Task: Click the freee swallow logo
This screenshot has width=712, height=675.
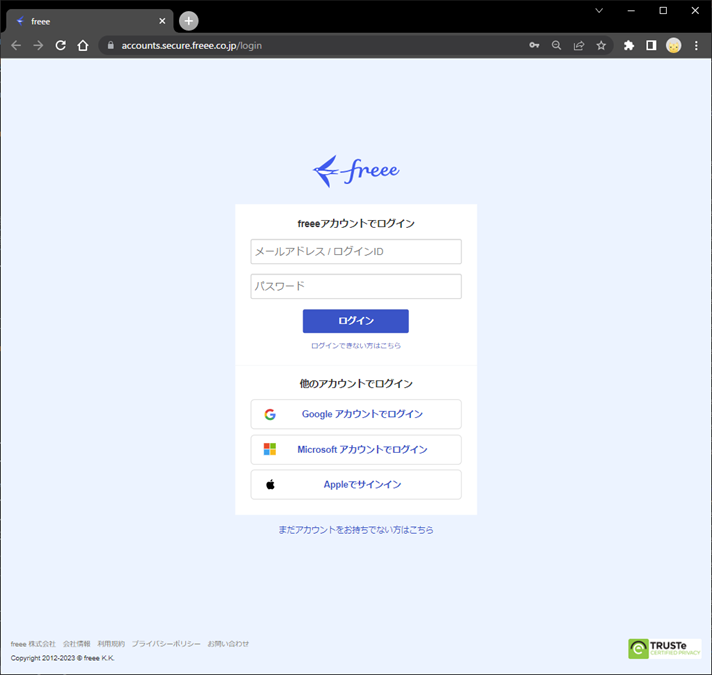Action: 356,171
